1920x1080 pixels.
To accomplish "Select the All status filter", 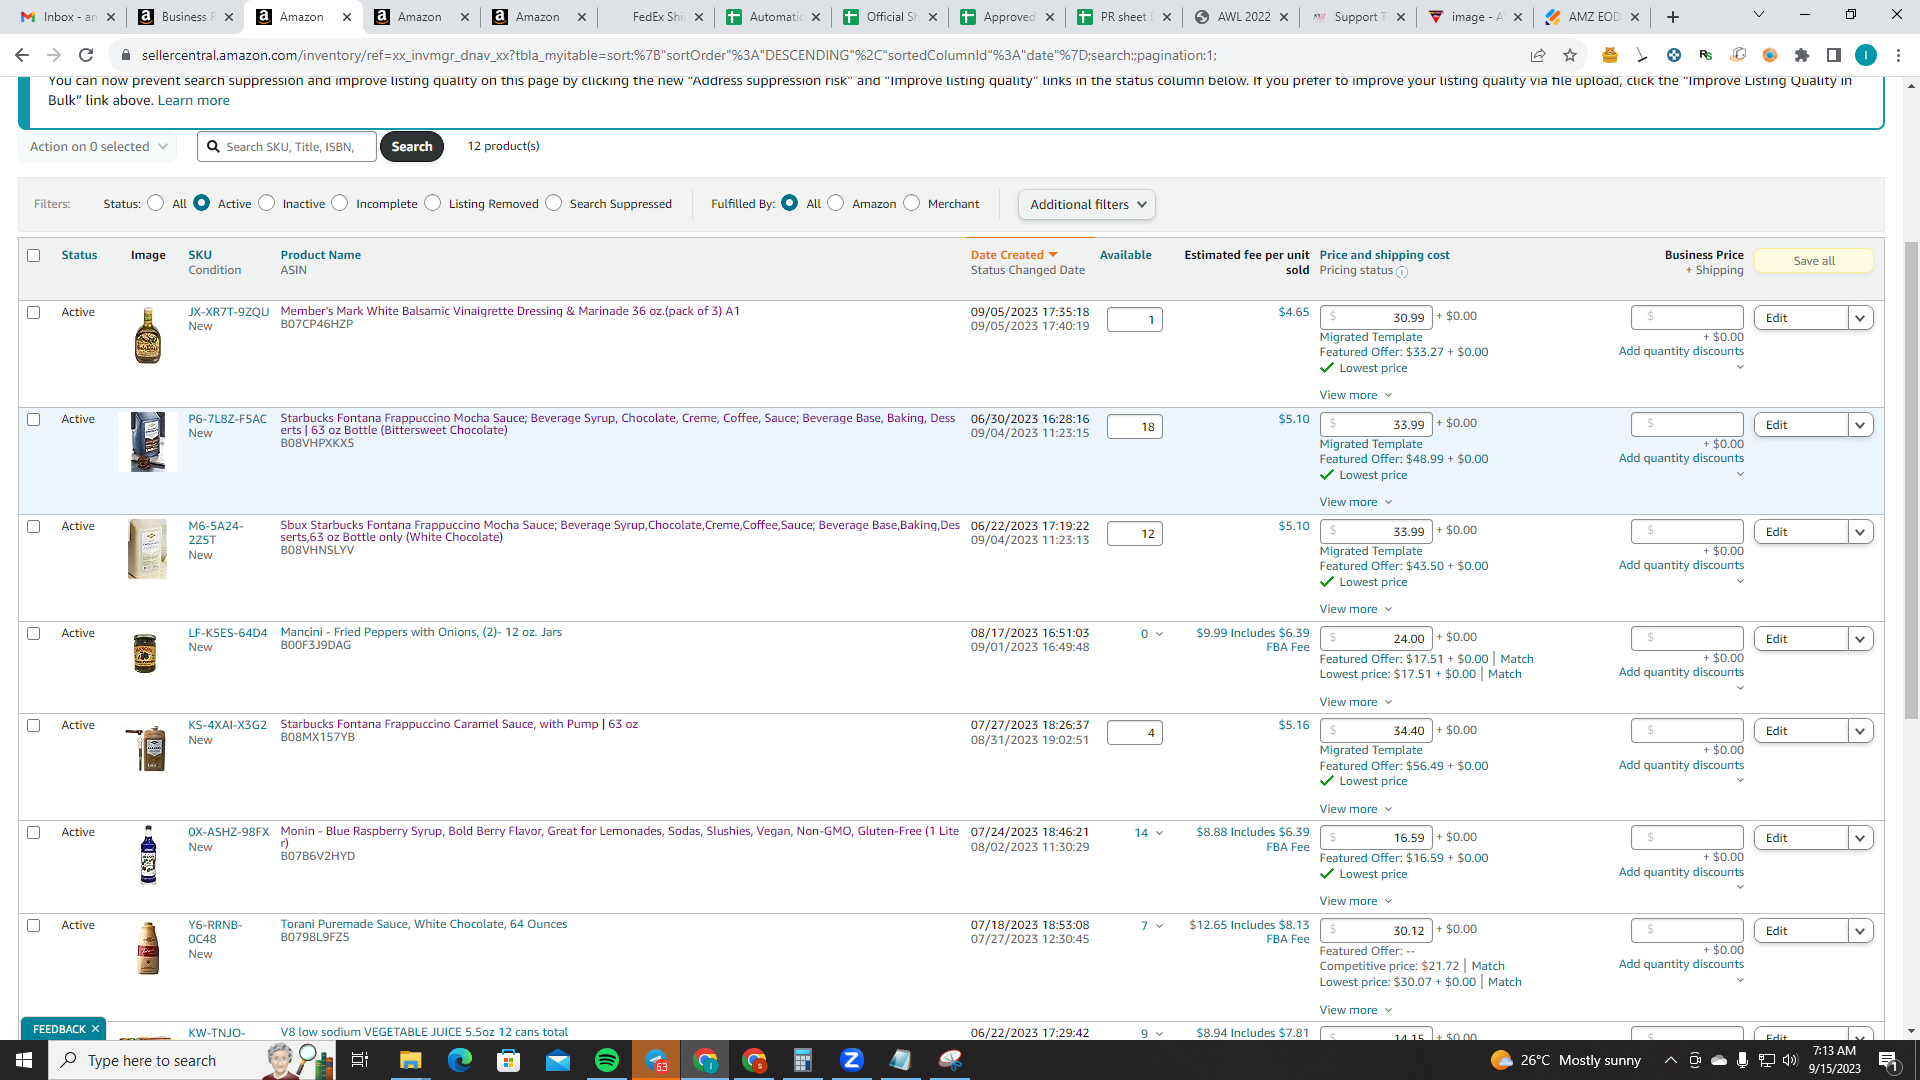I will [155, 203].
